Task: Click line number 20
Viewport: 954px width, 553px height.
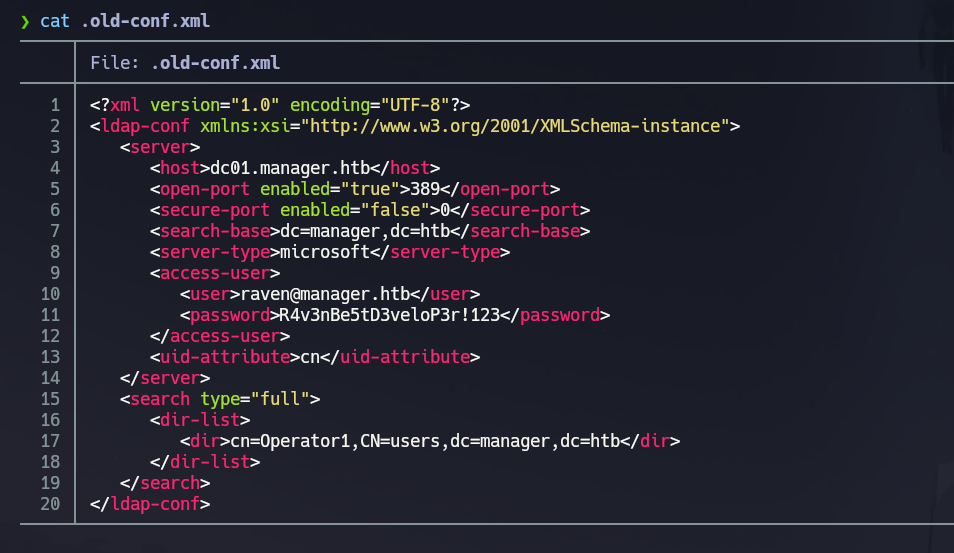Action: (x=50, y=504)
